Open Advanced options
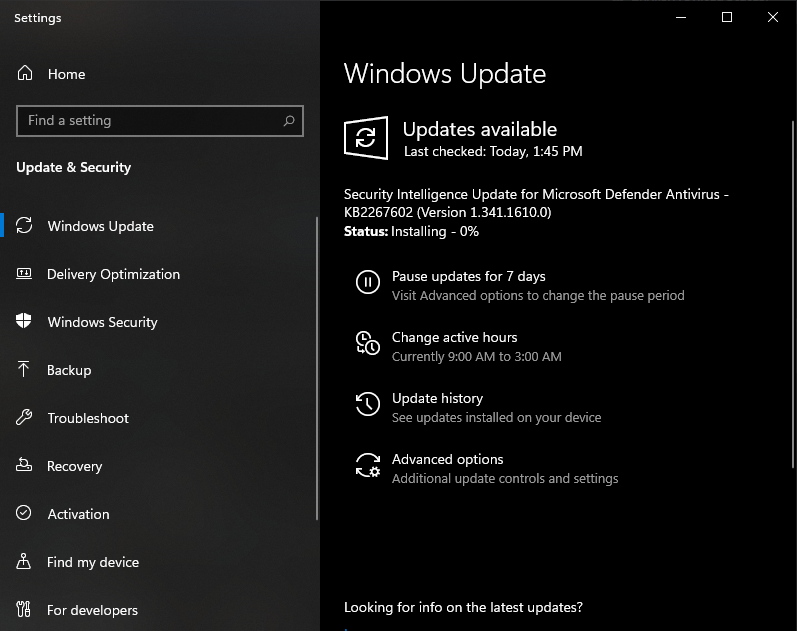The image size is (797, 631). (447, 459)
